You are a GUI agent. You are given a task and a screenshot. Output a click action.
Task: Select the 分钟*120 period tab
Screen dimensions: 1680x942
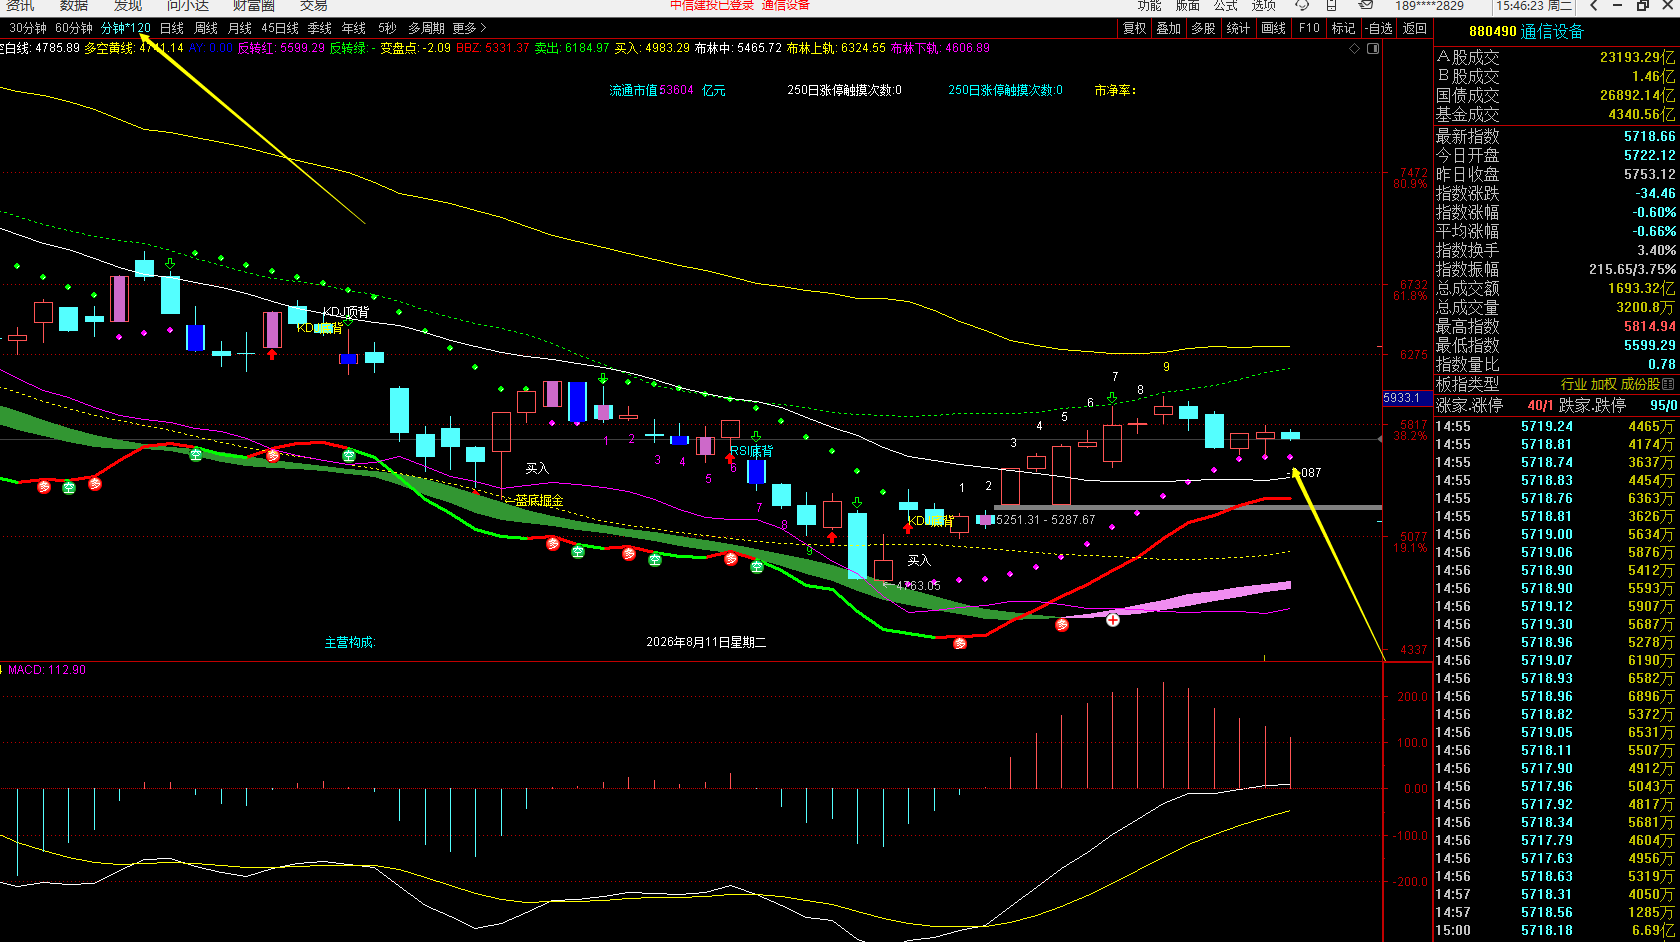coord(126,28)
